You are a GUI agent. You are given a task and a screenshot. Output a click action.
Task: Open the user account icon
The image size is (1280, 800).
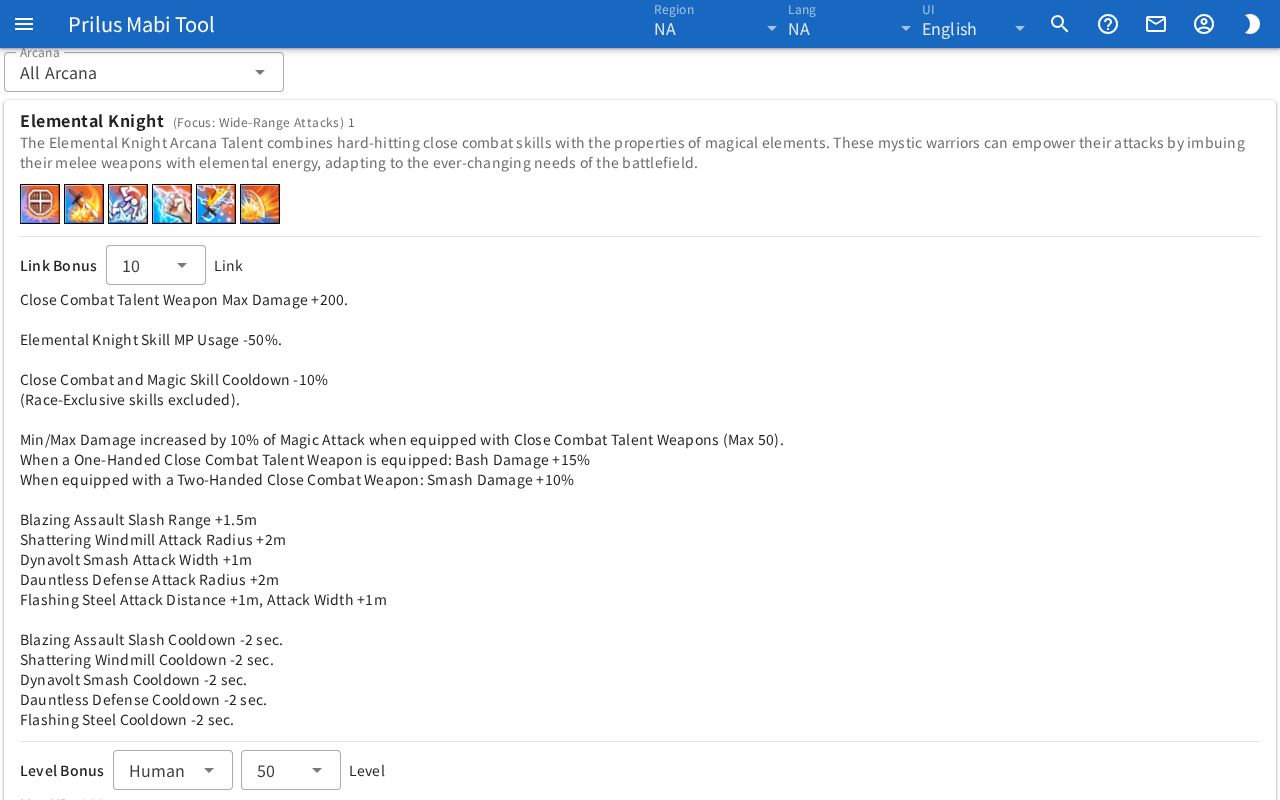1204,24
